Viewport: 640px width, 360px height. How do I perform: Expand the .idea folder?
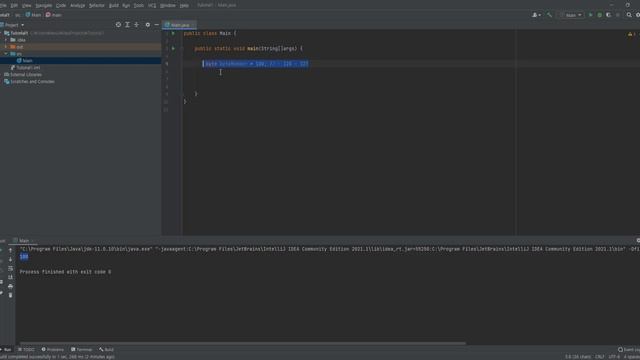(6, 40)
